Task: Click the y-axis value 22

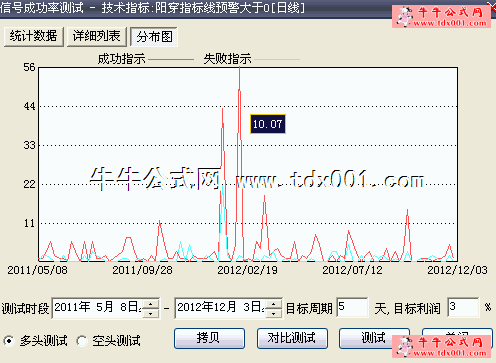Action: (x=29, y=184)
